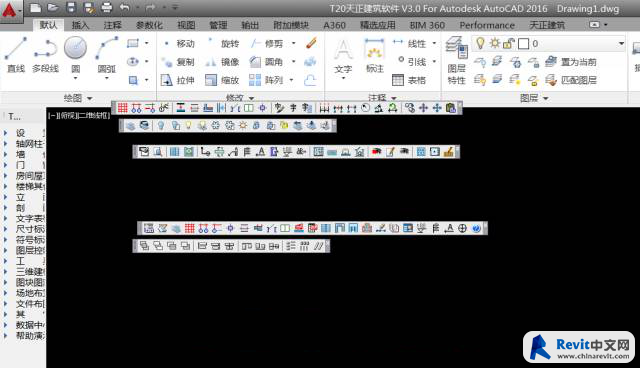Open dropdown arrow next to 引线
The height and width of the screenshot is (368, 640).
click(x=434, y=62)
